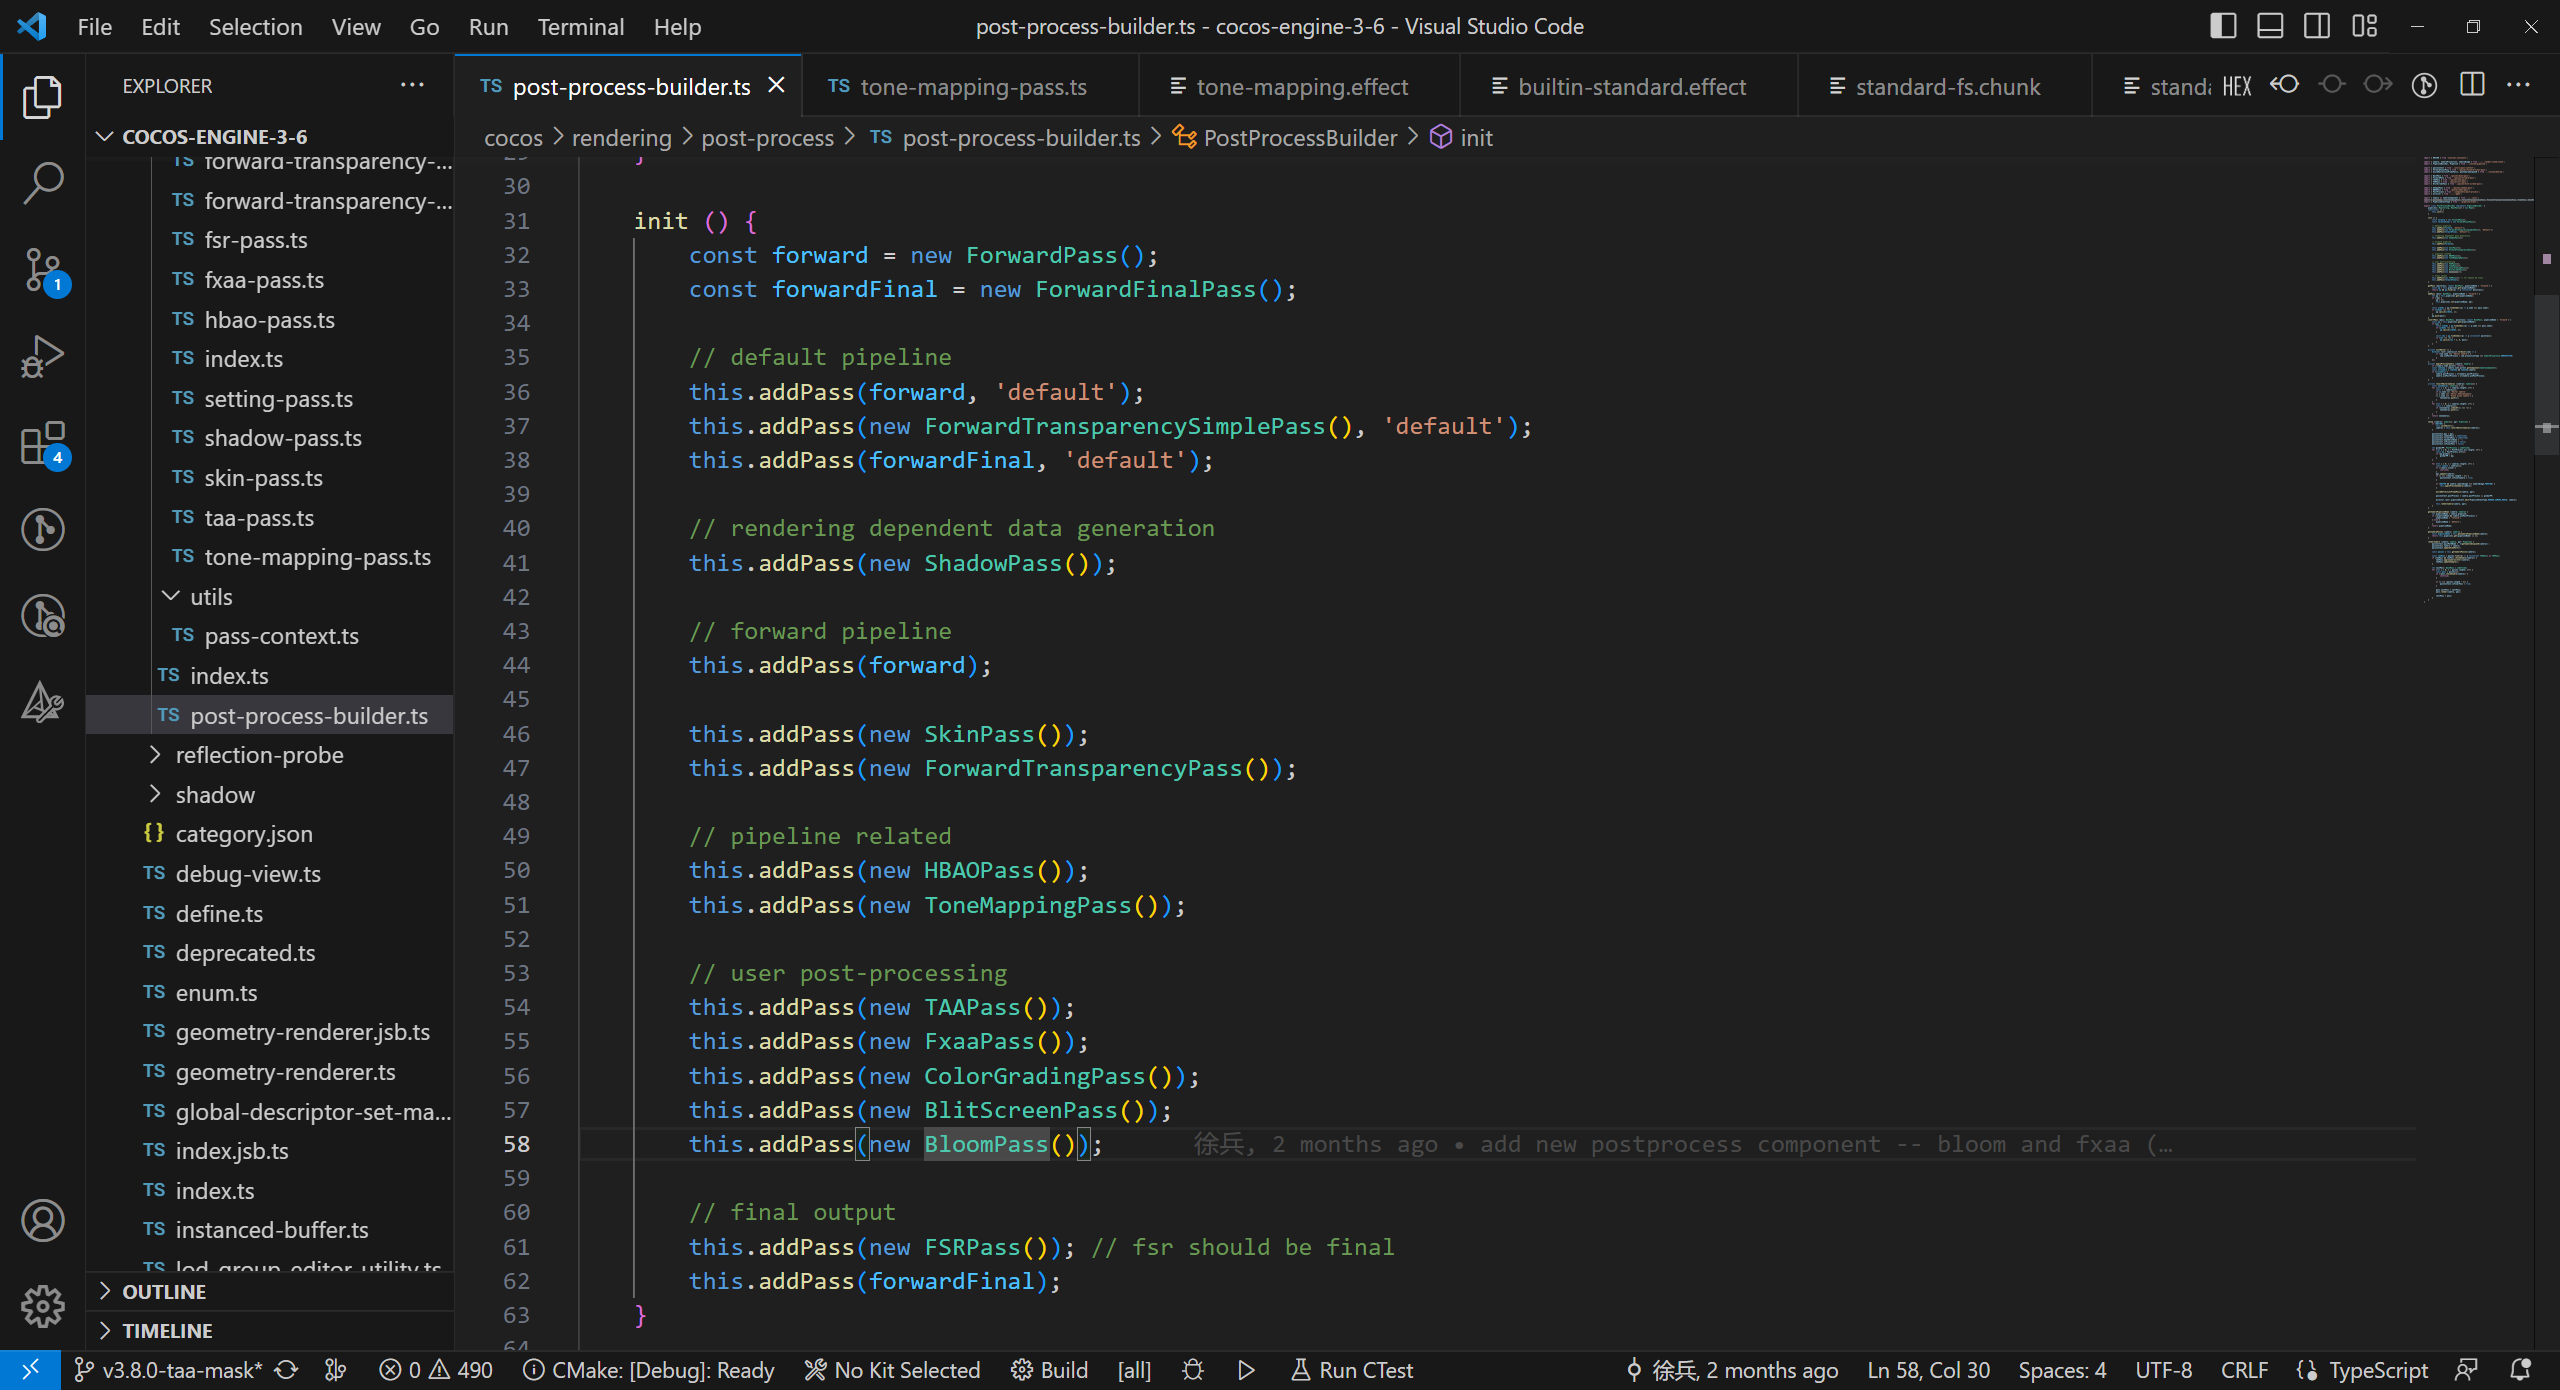Viewport: 2560px width, 1390px height.
Task: Change file encoding UTF-8
Action: pyautogui.click(x=2163, y=1370)
